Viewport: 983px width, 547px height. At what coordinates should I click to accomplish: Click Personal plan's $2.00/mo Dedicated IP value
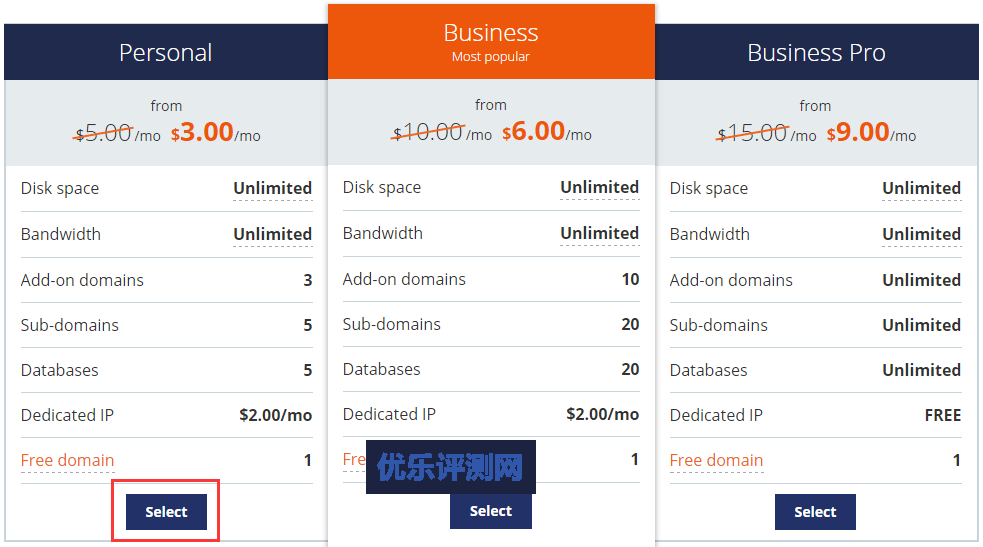(275, 415)
